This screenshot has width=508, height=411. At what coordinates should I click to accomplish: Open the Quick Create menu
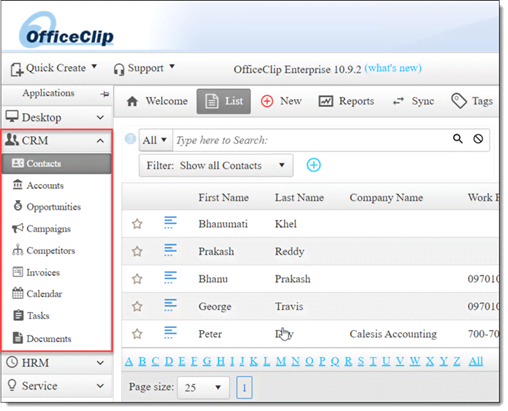point(54,68)
